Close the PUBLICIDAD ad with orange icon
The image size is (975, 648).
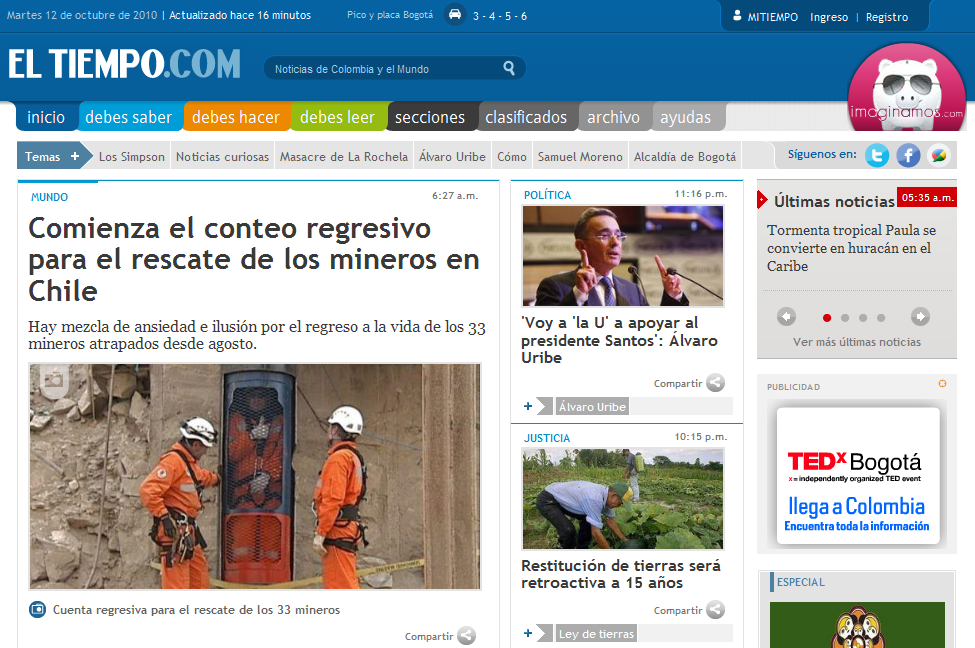tap(943, 384)
